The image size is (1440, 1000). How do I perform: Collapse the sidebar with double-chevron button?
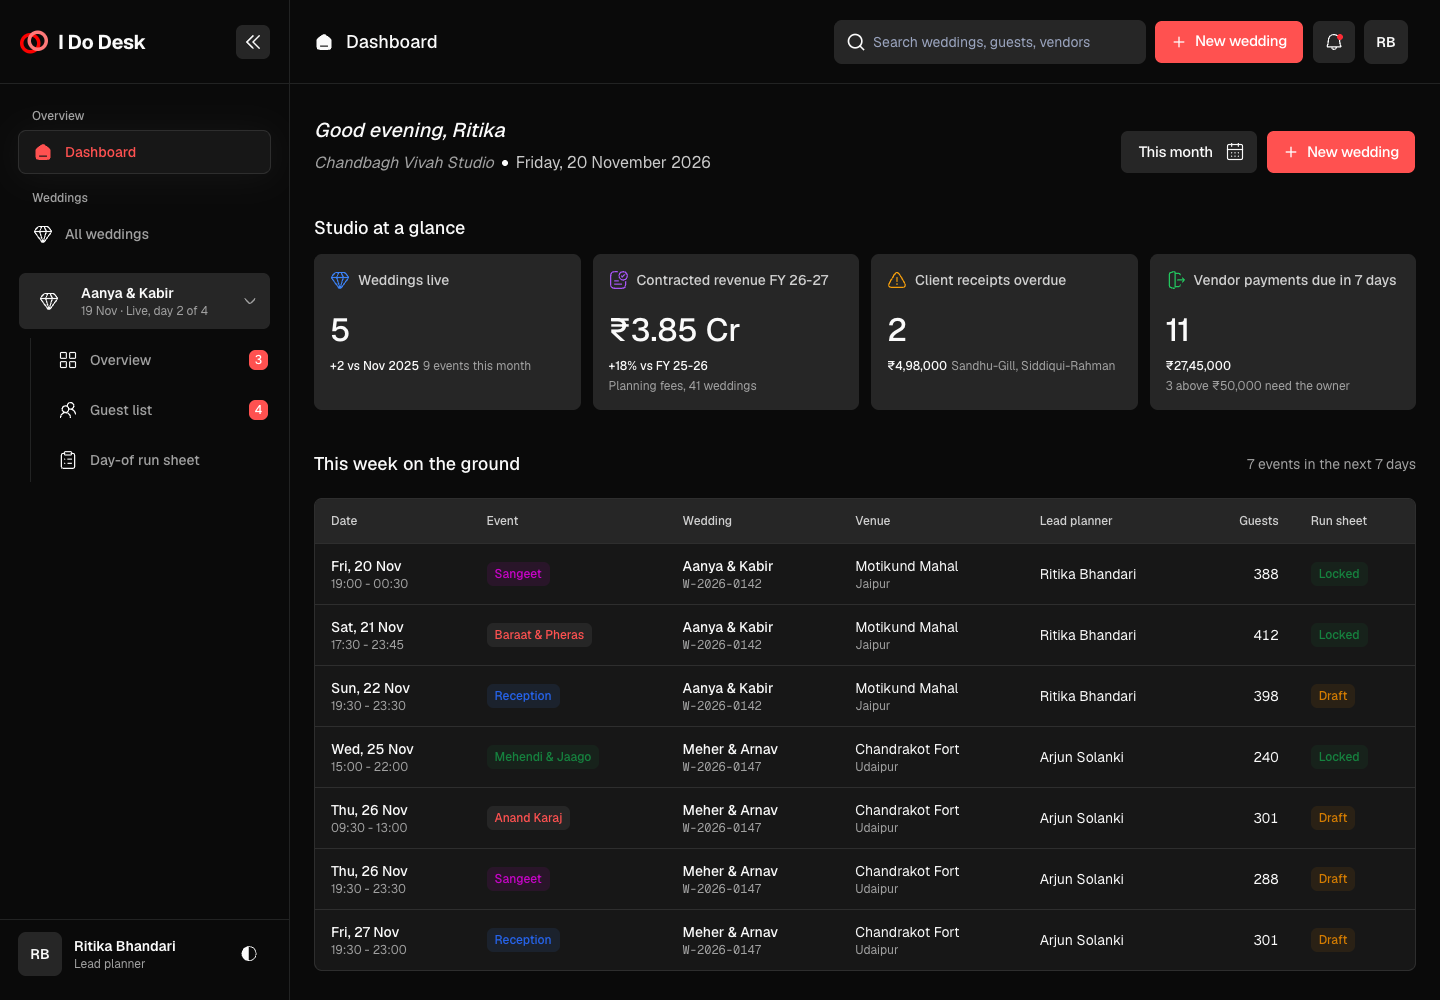click(x=253, y=42)
